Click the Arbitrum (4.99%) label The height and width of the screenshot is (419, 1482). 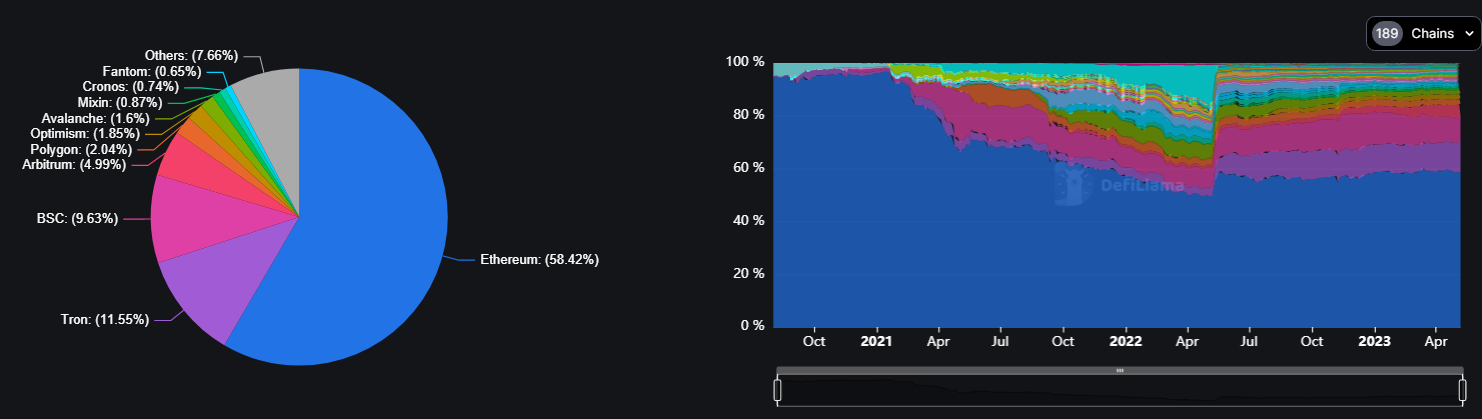tap(74, 164)
